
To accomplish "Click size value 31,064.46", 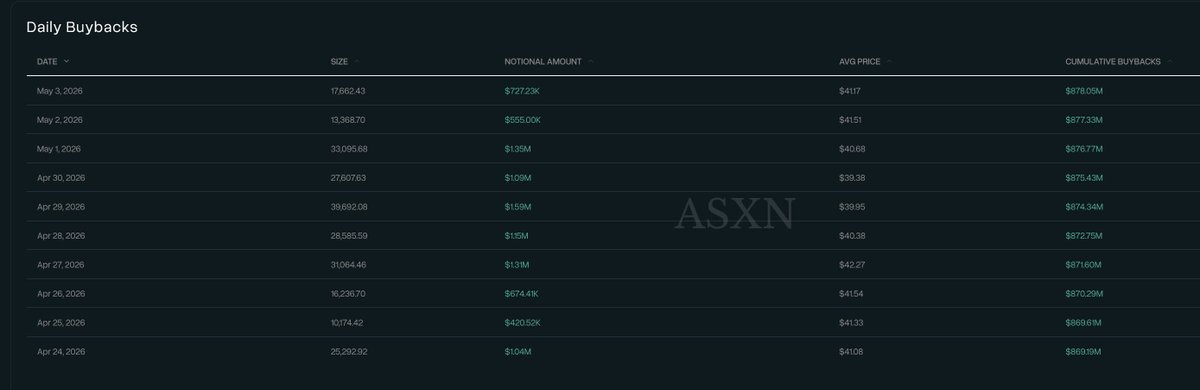I will 349,265.
